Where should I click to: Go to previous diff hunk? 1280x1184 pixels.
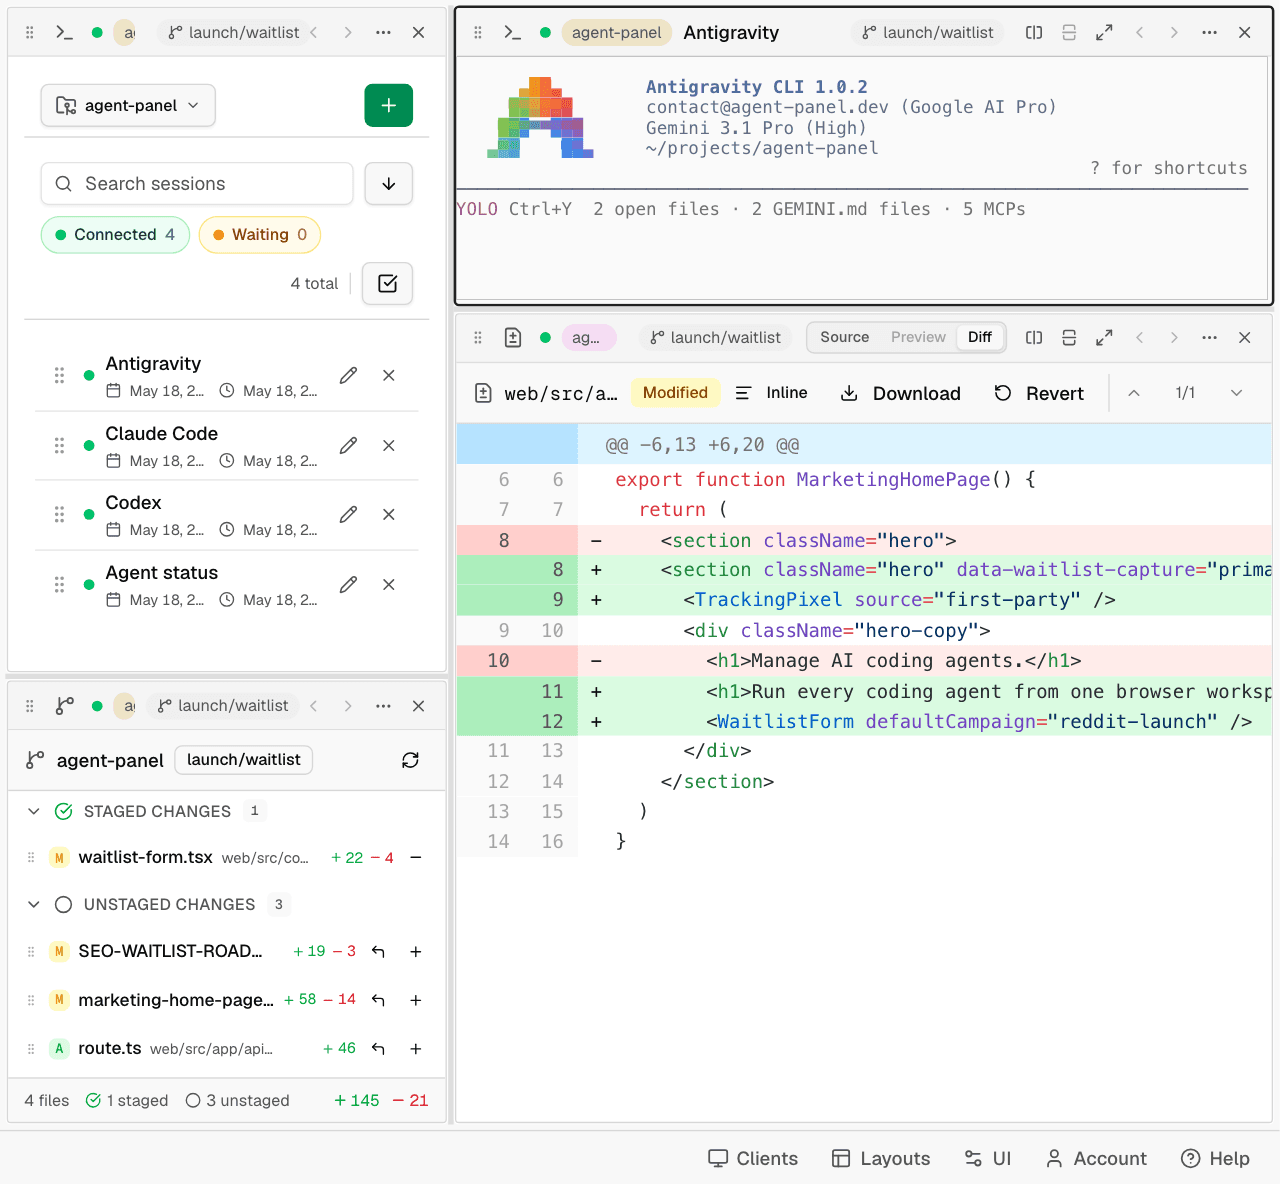[x=1134, y=393]
